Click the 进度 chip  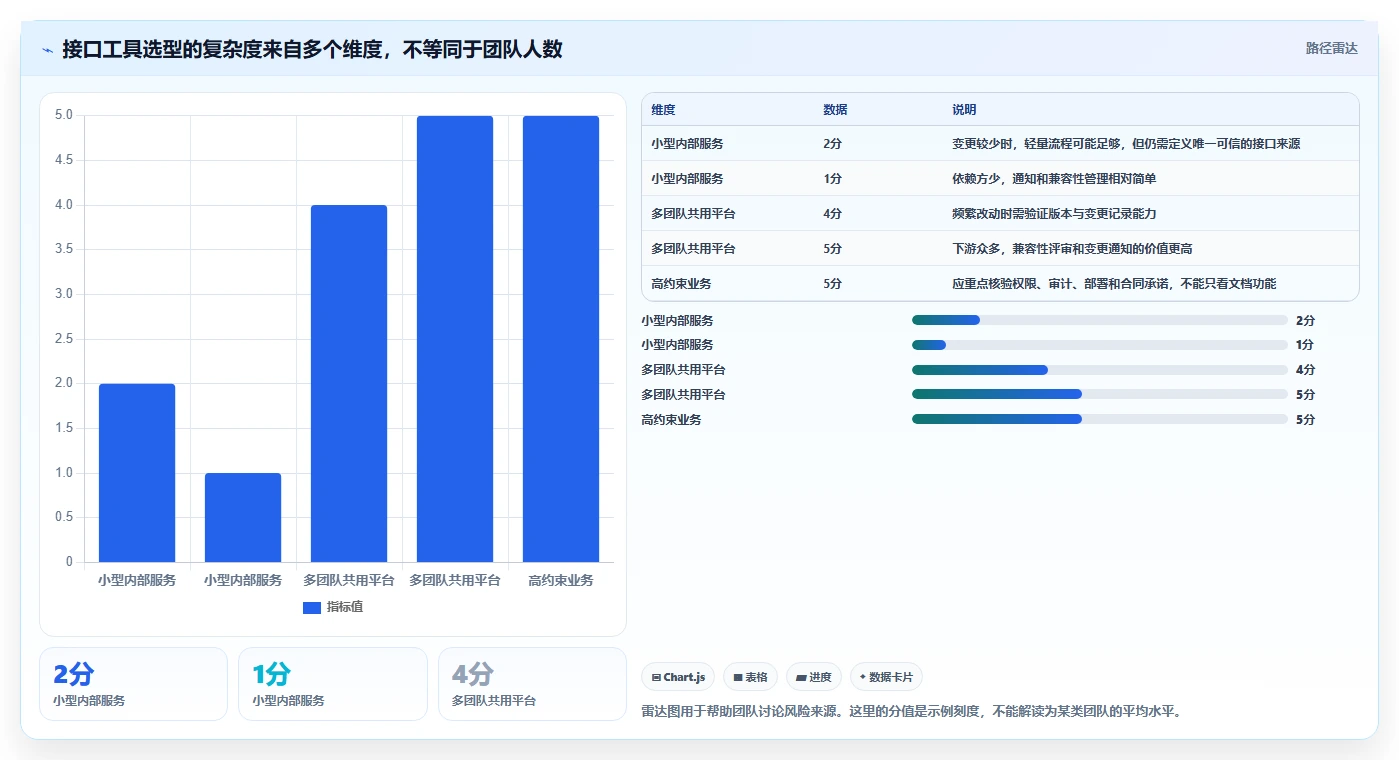click(814, 677)
